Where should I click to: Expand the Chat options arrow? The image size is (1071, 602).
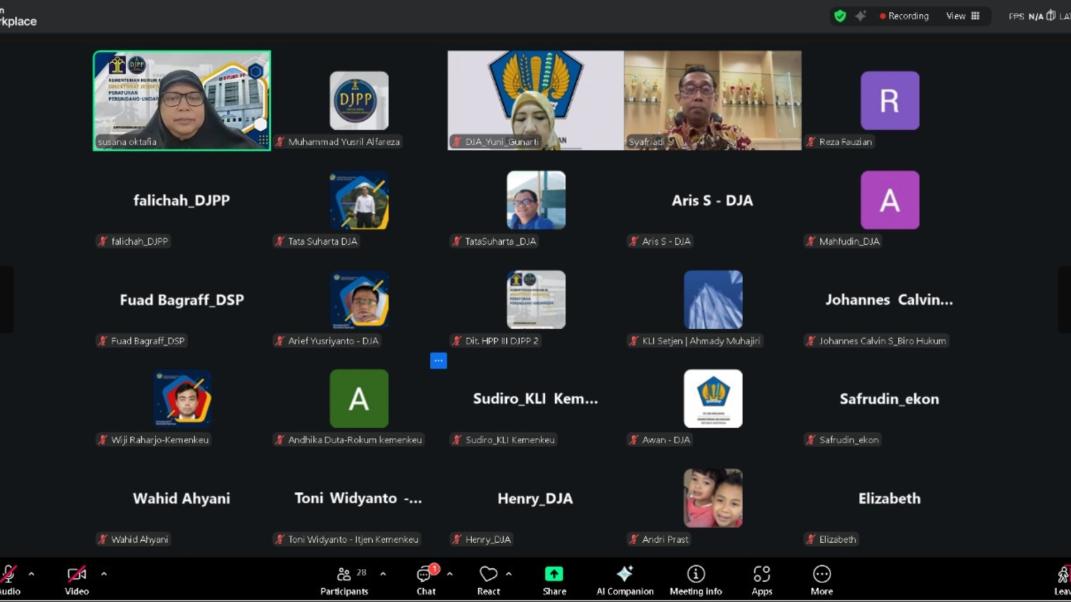click(x=450, y=574)
